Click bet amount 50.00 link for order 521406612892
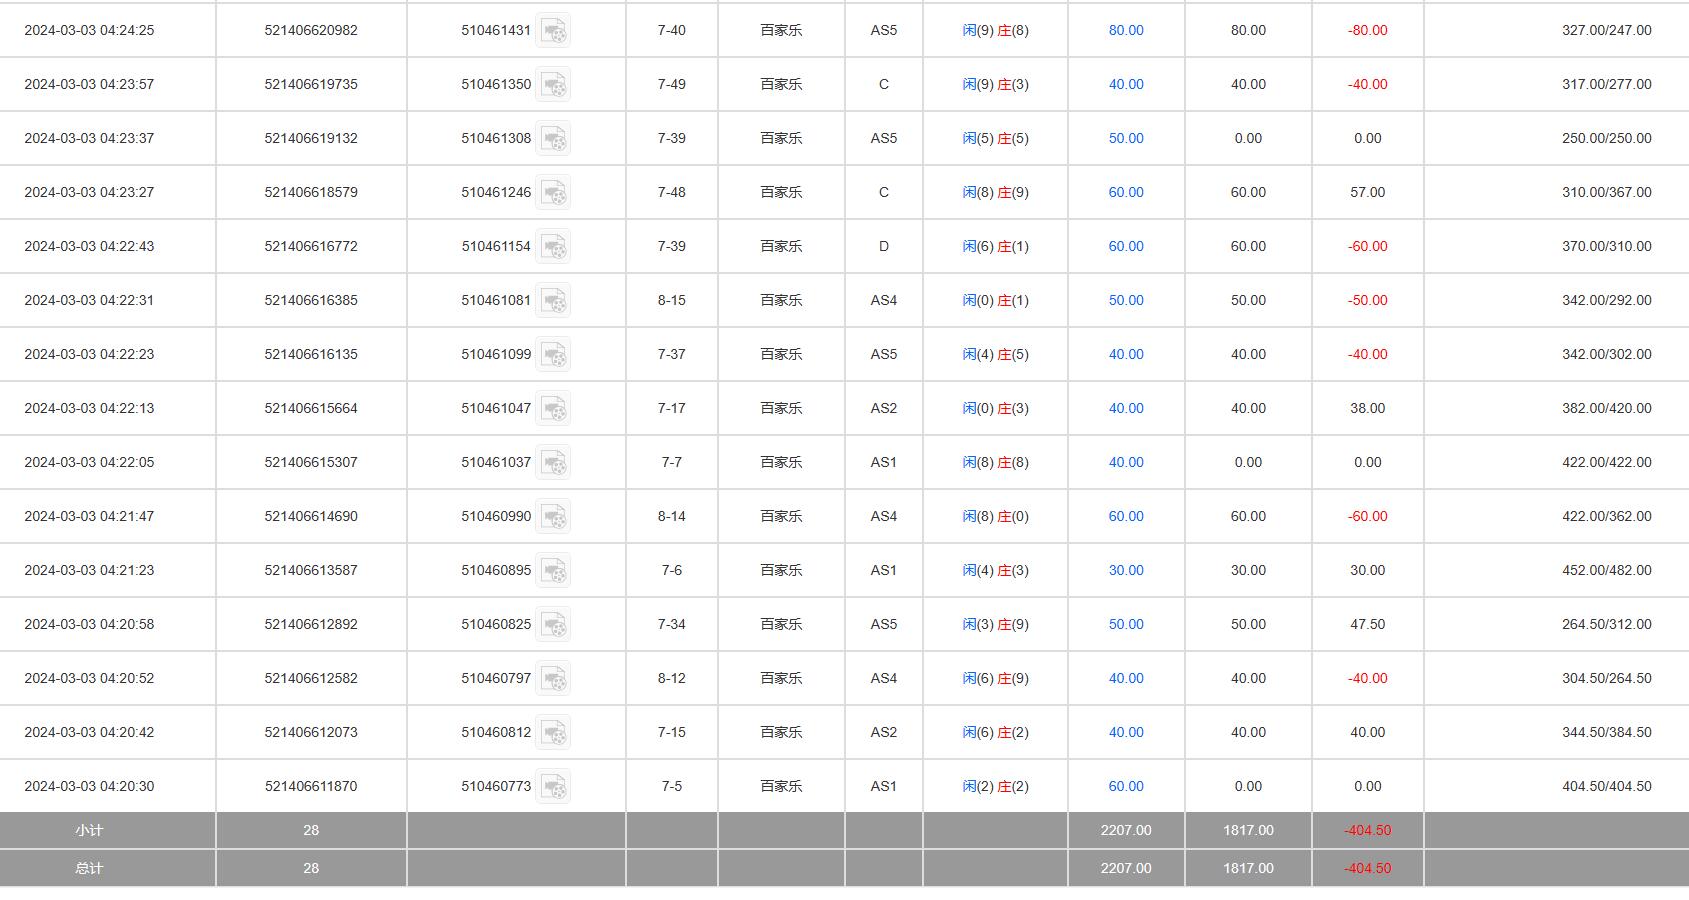1689x900 pixels. 1126,624
